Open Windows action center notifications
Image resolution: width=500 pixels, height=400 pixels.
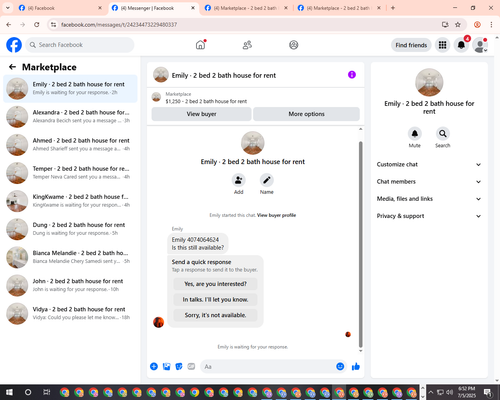coord(489,392)
